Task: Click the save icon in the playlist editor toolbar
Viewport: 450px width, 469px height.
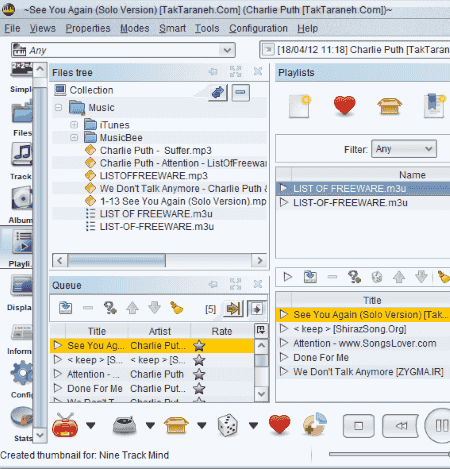Action: pyautogui.click(x=310, y=277)
